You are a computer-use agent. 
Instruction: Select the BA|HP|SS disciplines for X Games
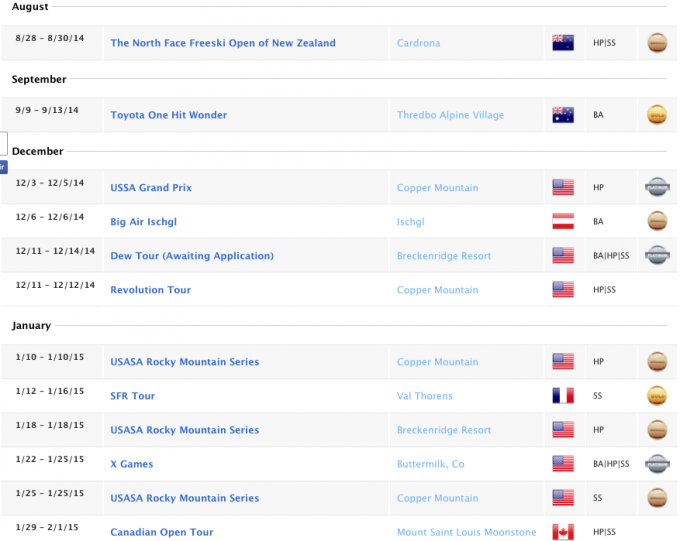click(x=611, y=464)
